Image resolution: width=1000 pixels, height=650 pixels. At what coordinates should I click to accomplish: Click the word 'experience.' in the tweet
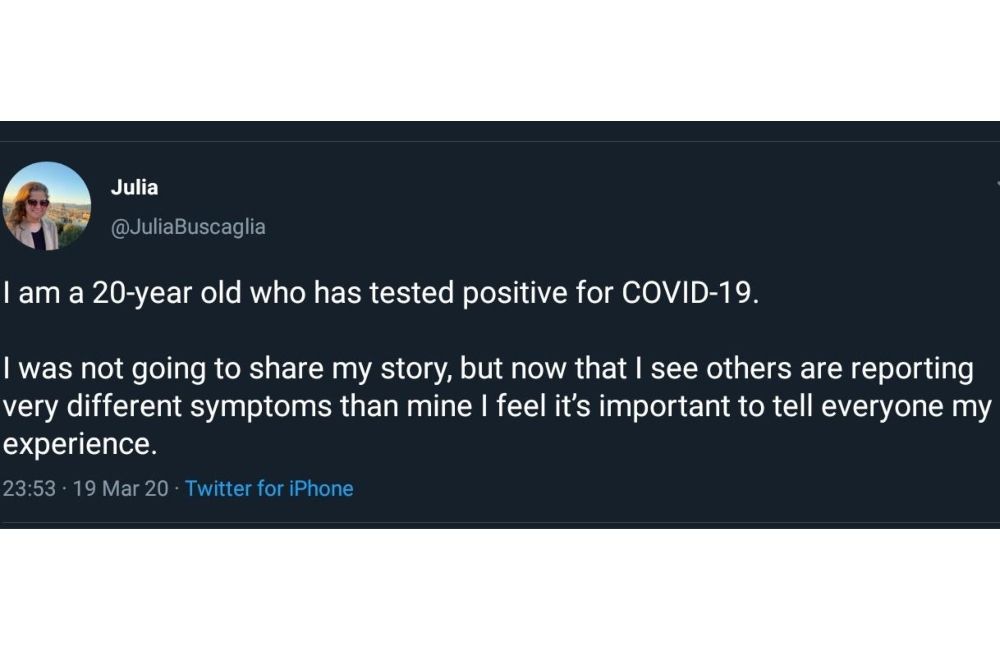tap(80, 445)
